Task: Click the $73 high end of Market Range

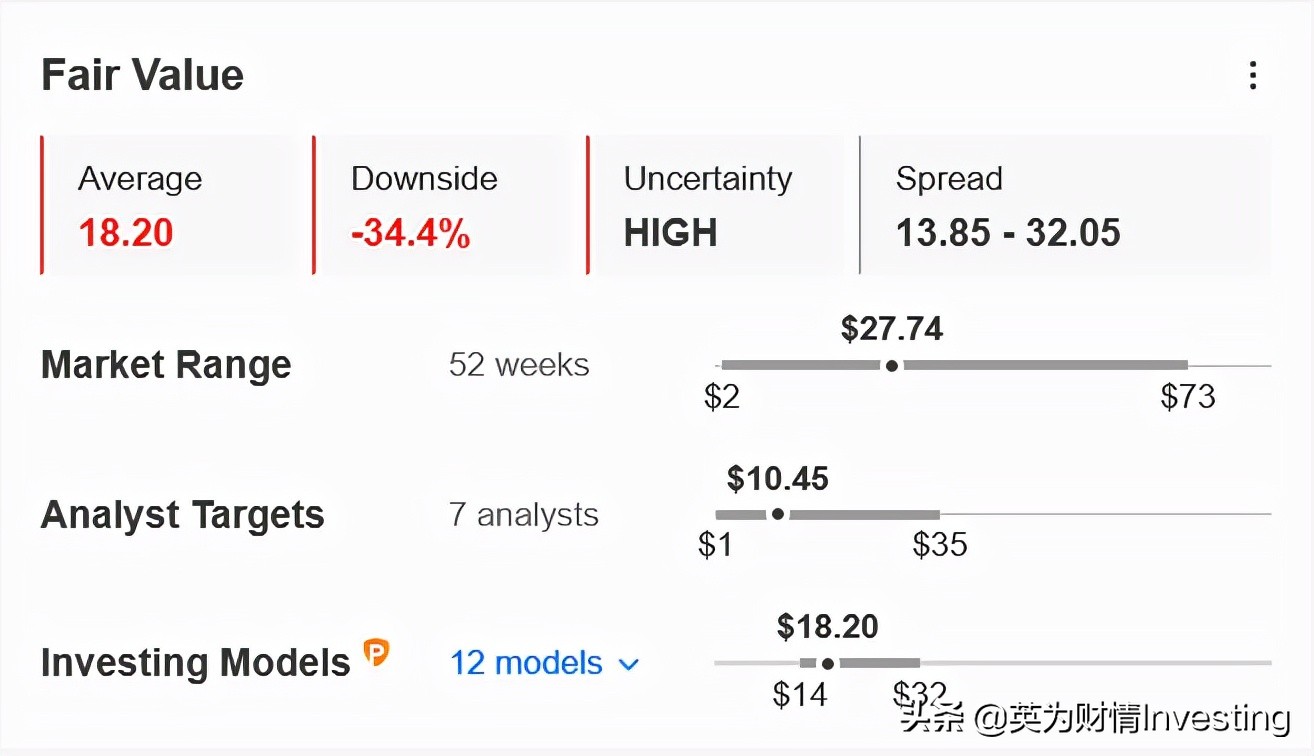Action: coord(1188,397)
